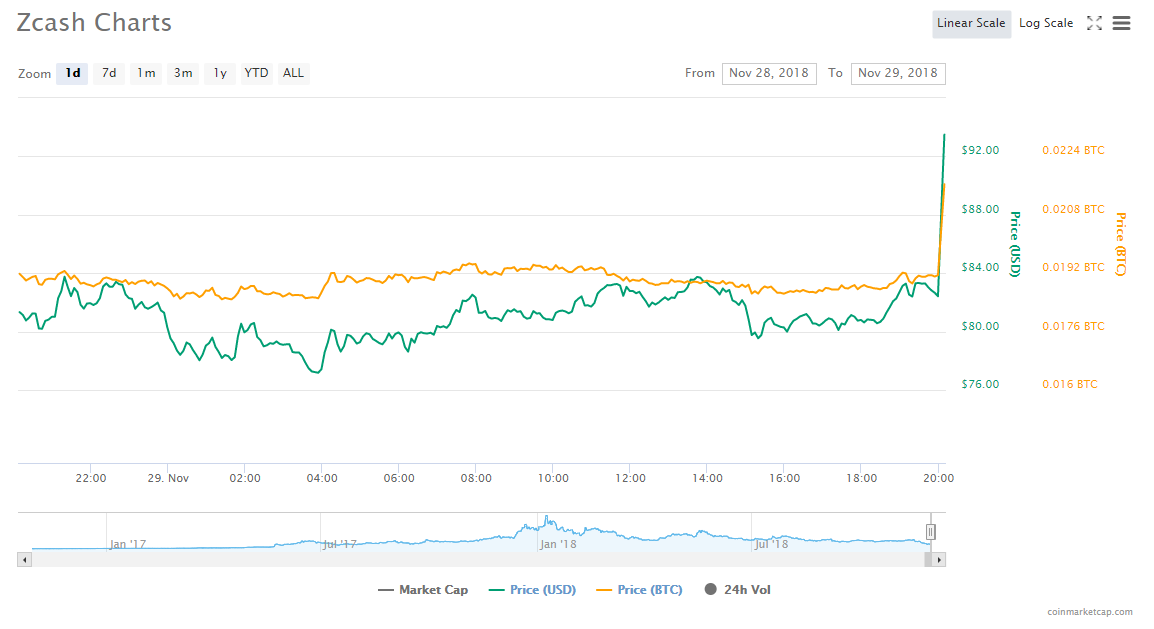Toggle 24h Vol series in legend
Screen dimensions: 1154x629
point(738,590)
